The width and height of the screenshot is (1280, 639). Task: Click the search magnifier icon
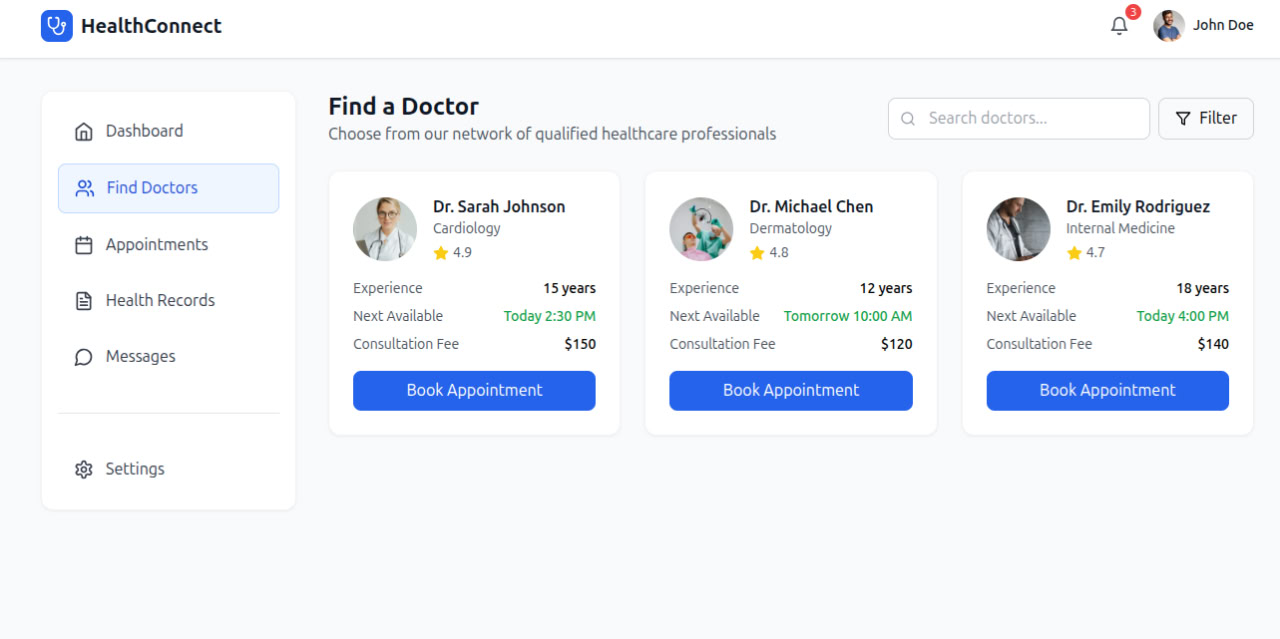[907, 118]
